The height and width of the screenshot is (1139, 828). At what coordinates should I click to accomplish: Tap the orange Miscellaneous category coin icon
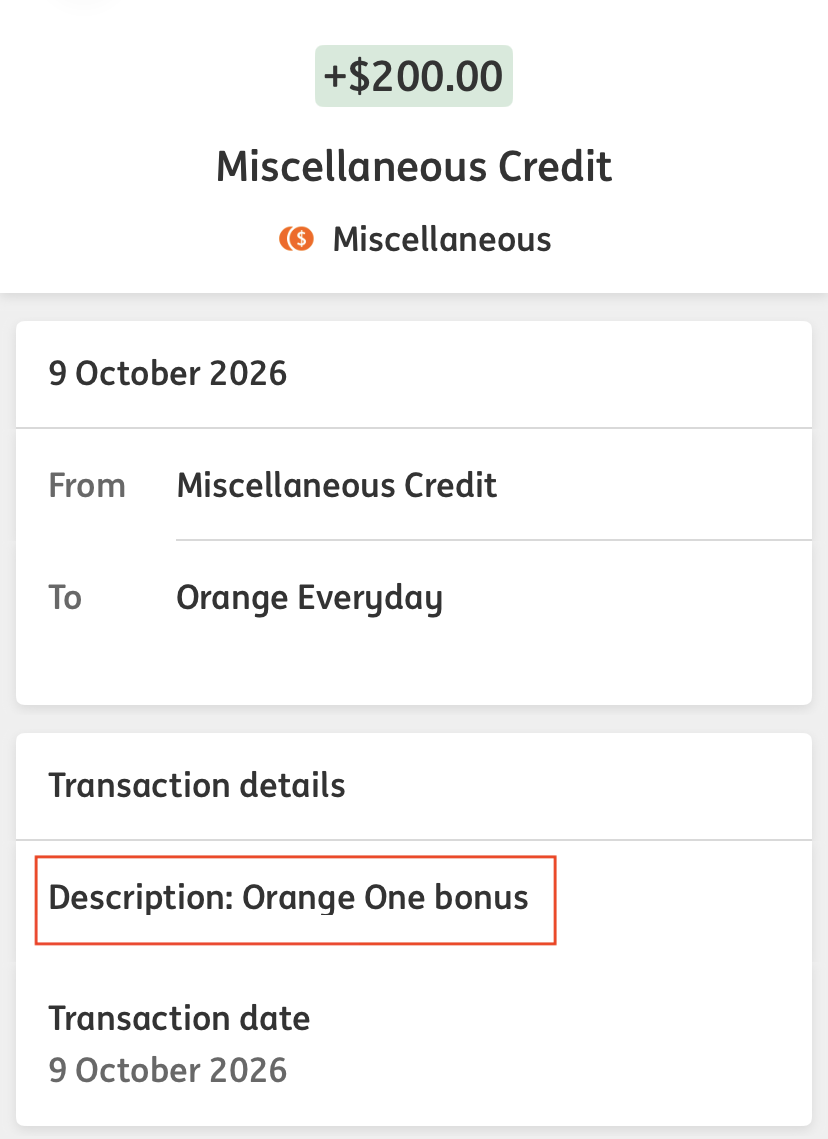[x=296, y=238]
